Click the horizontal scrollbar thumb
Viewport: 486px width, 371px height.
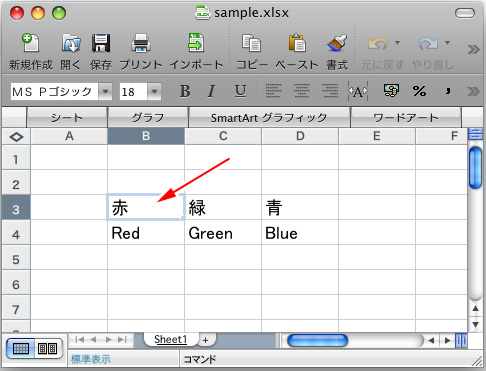coord(317,340)
